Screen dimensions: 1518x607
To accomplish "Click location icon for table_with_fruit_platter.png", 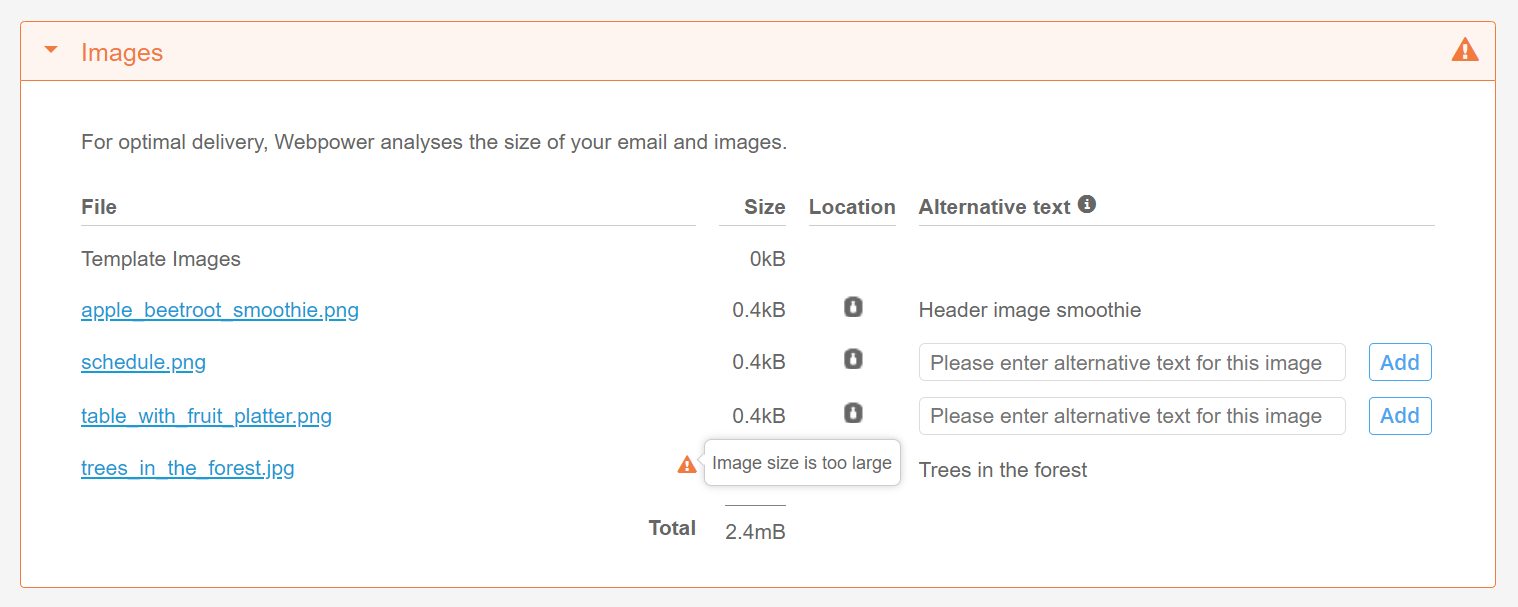I will [852, 413].
